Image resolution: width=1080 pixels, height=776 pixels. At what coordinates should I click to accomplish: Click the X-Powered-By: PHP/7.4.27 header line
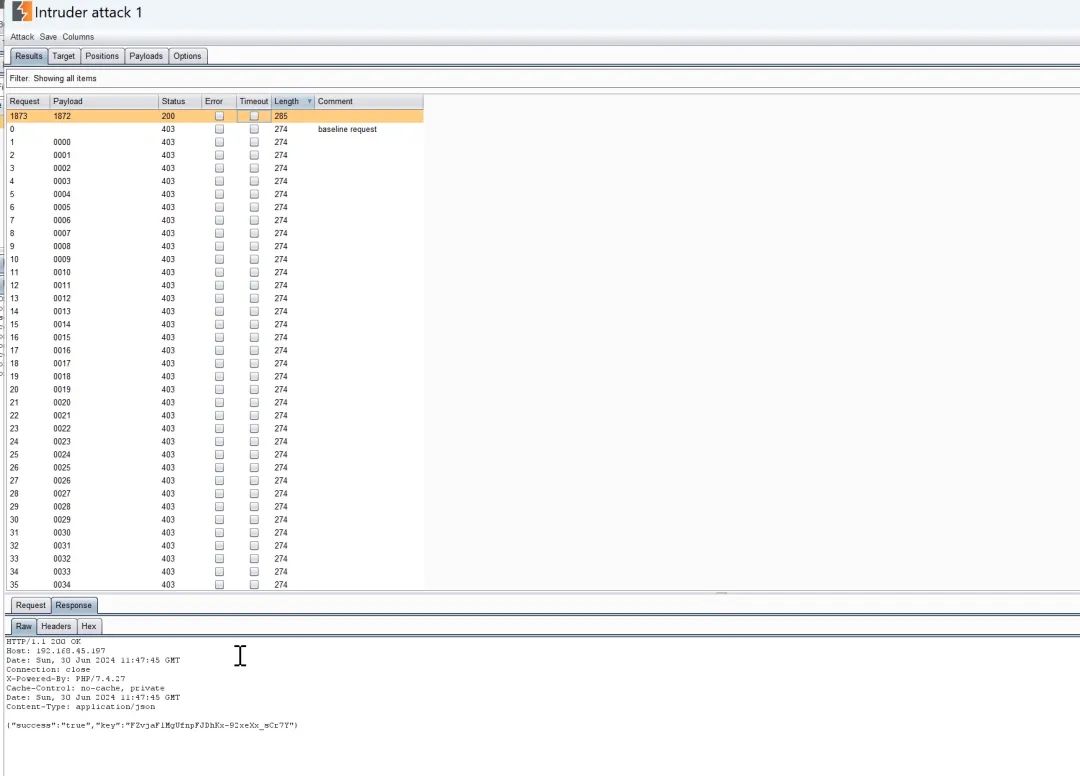click(x=65, y=679)
